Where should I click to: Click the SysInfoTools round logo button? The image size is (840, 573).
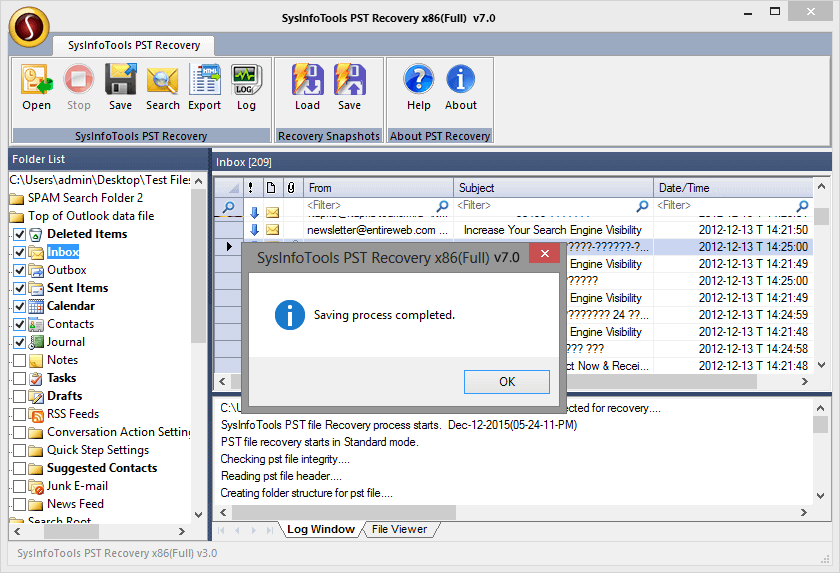[29, 27]
